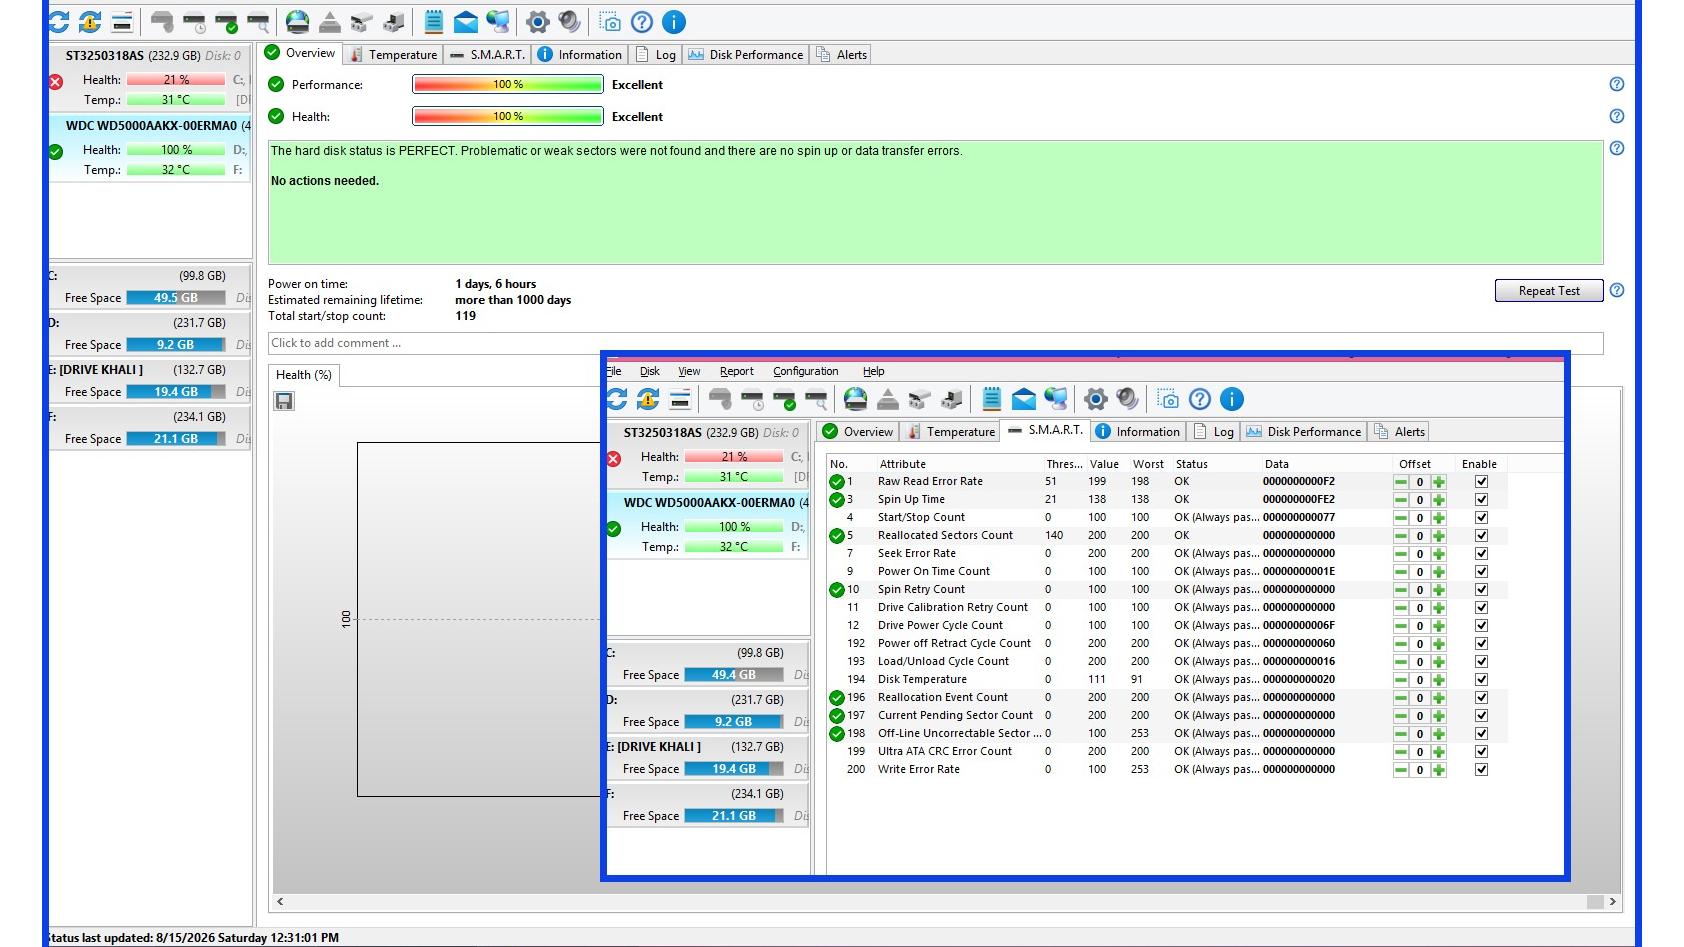Click the envelope email icon in the topmost toolbar

(466, 22)
